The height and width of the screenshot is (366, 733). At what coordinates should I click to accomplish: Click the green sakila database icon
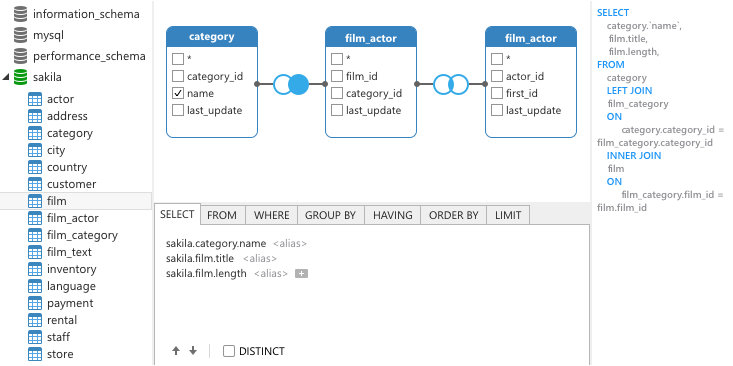(21, 77)
